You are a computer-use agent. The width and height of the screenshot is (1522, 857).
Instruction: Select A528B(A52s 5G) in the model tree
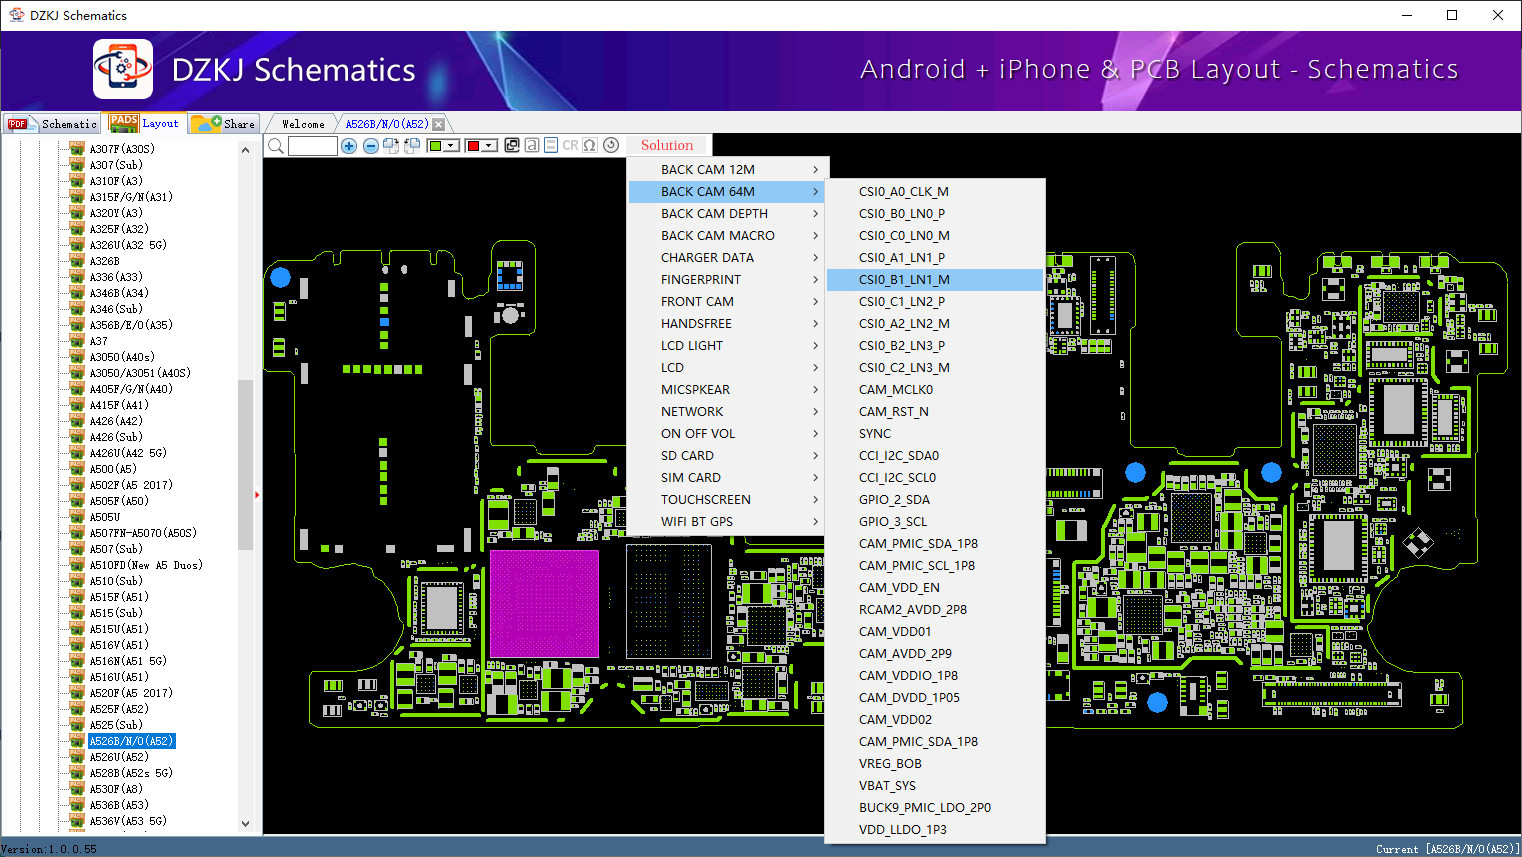tap(130, 773)
